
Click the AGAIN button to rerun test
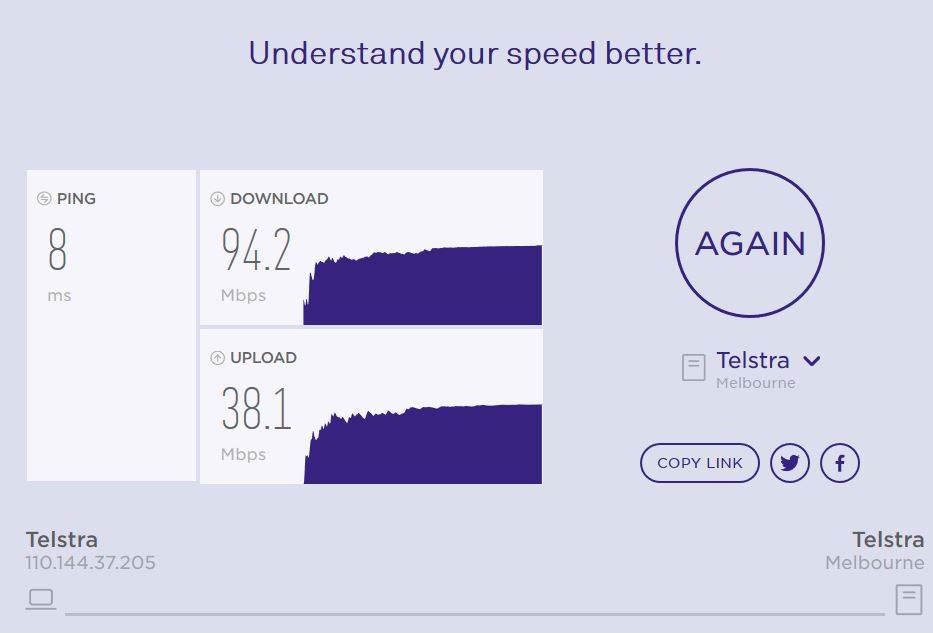point(750,243)
